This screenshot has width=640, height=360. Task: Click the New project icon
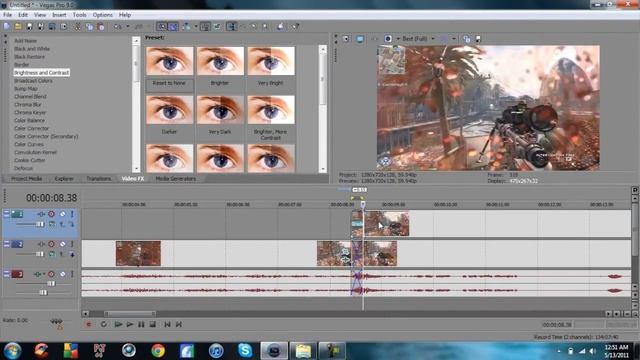tap(7, 27)
